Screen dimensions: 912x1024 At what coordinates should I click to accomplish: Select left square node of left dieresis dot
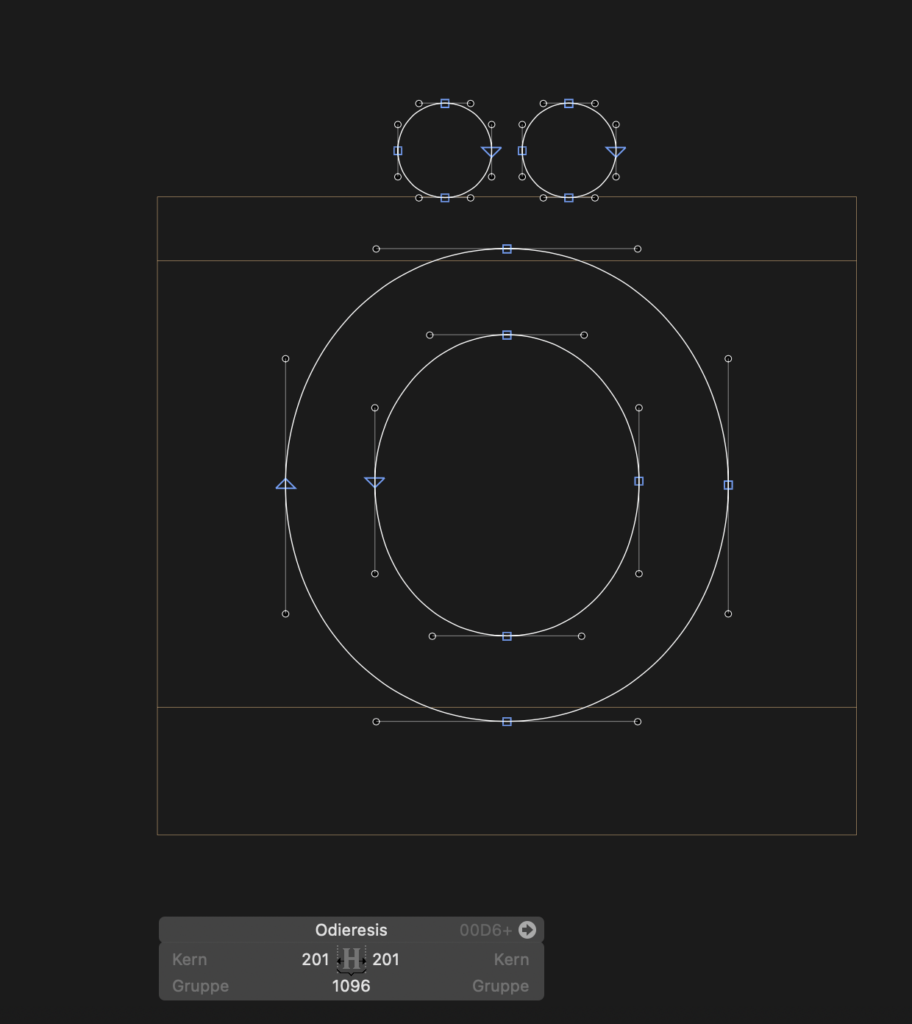(x=398, y=151)
